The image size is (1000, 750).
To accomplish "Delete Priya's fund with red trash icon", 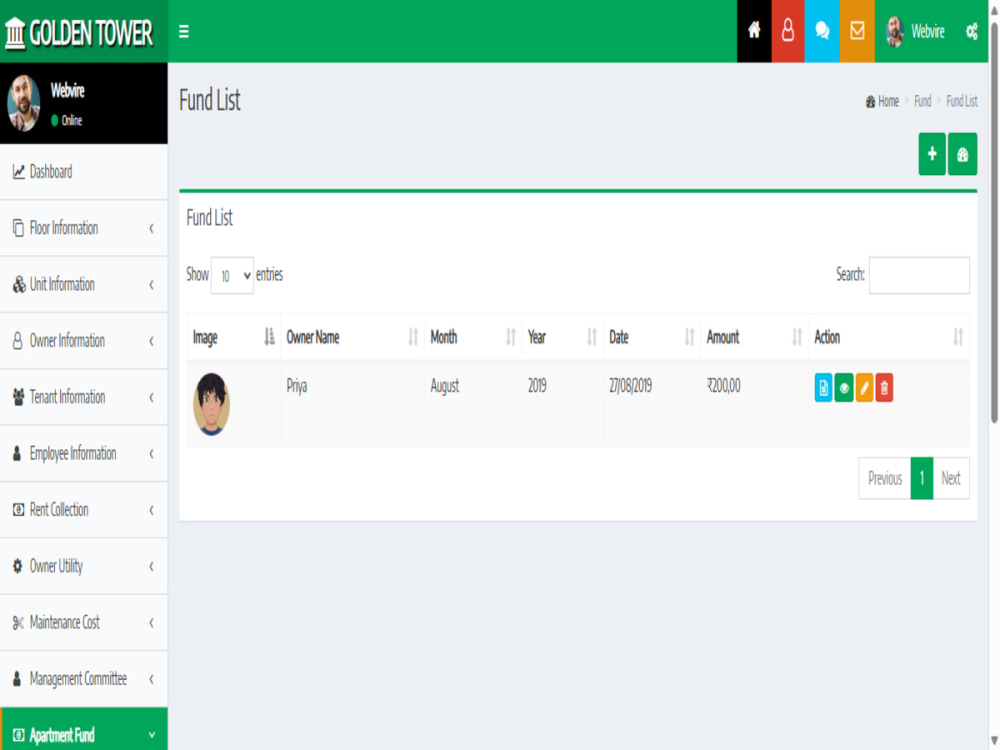I will (x=884, y=388).
